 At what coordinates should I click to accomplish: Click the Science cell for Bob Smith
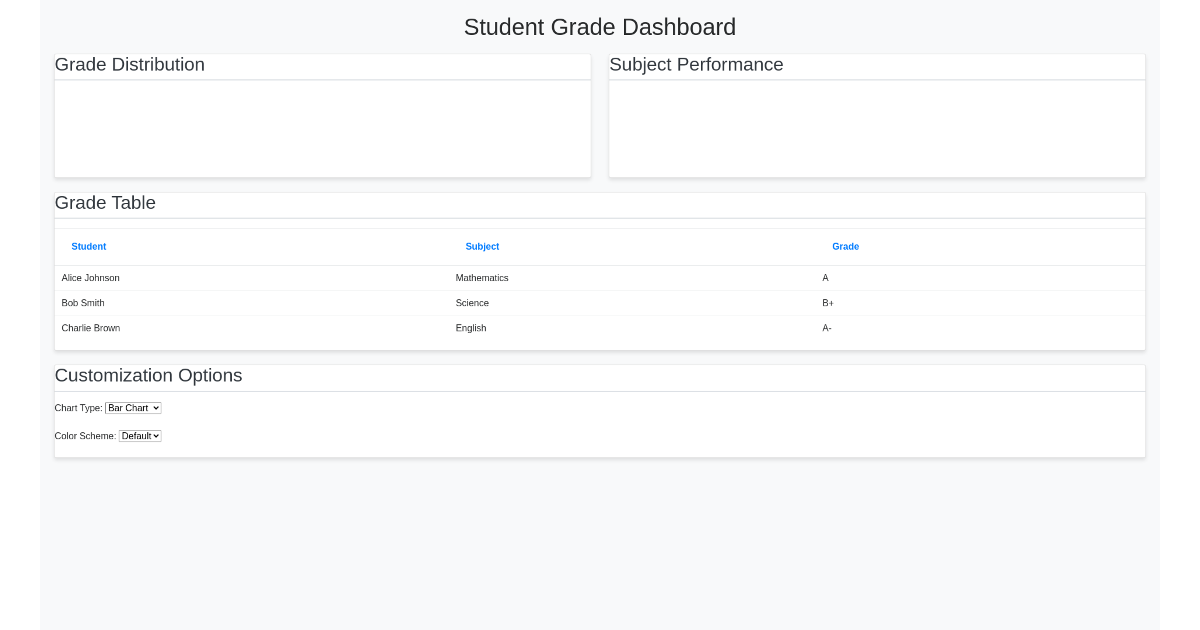click(x=472, y=303)
